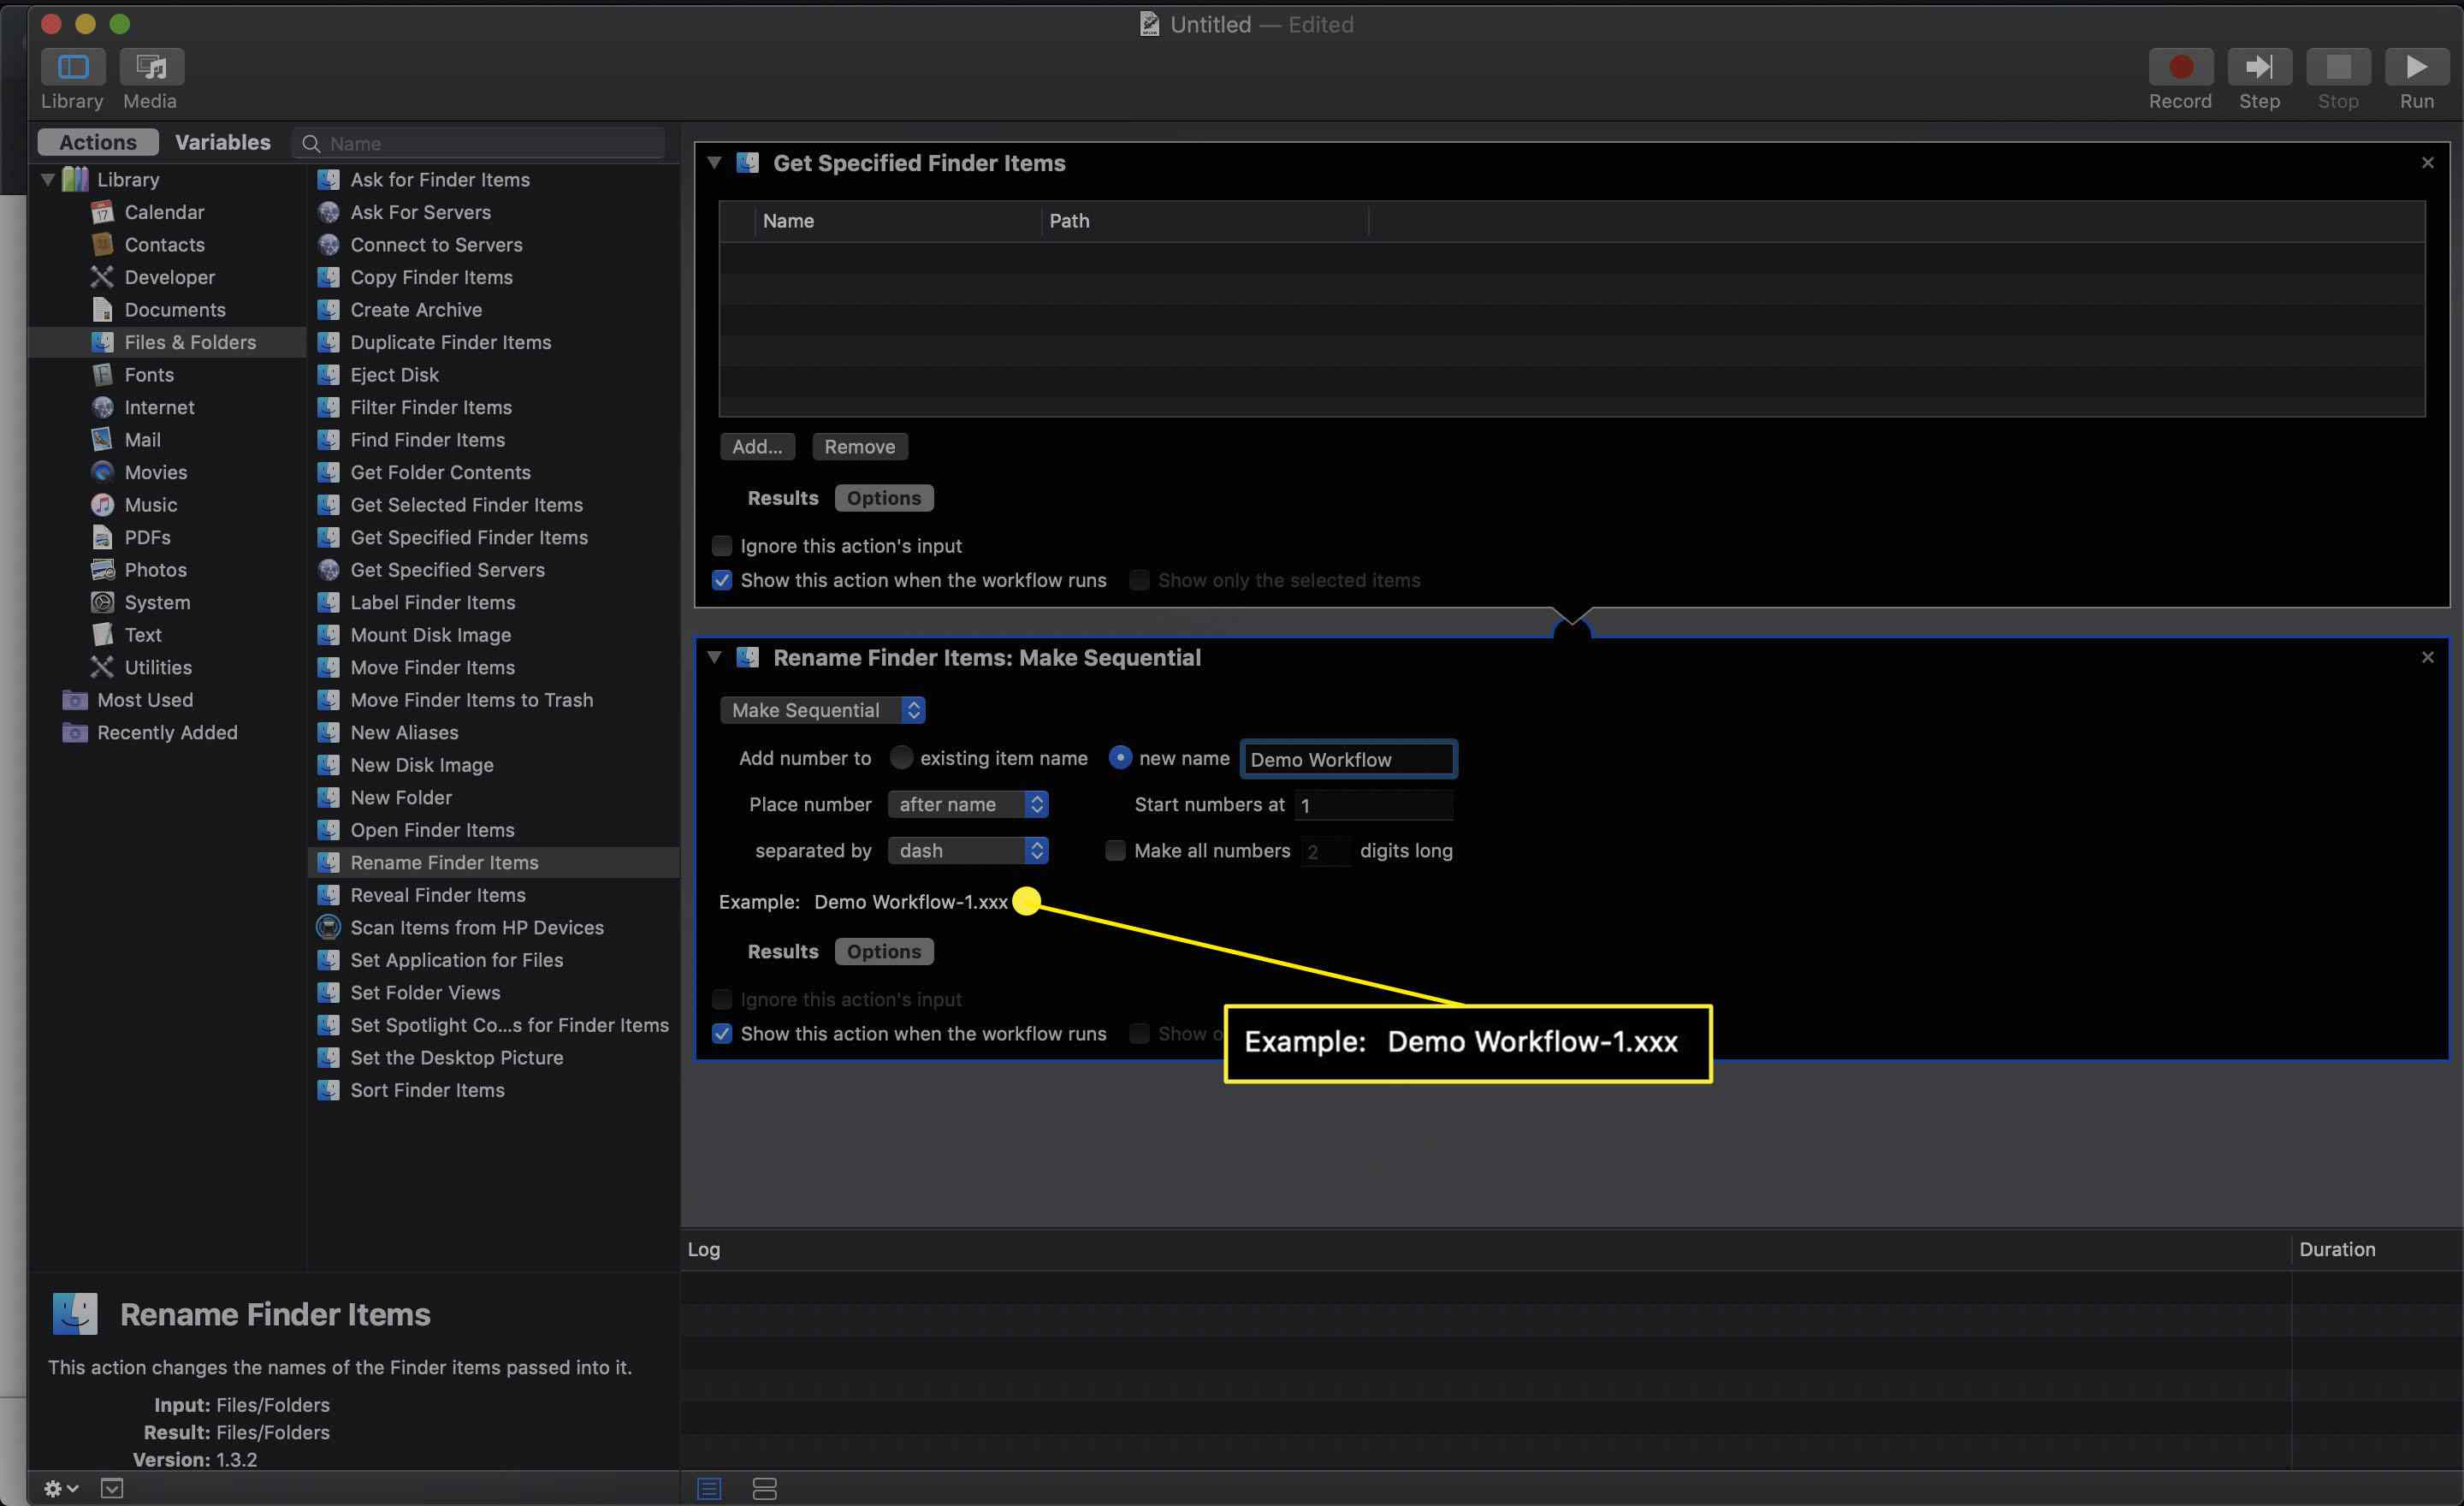Screen dimensions: 2464x1506
Task: Switch to the Options tab in Rename action
Action: pos(882,950)
